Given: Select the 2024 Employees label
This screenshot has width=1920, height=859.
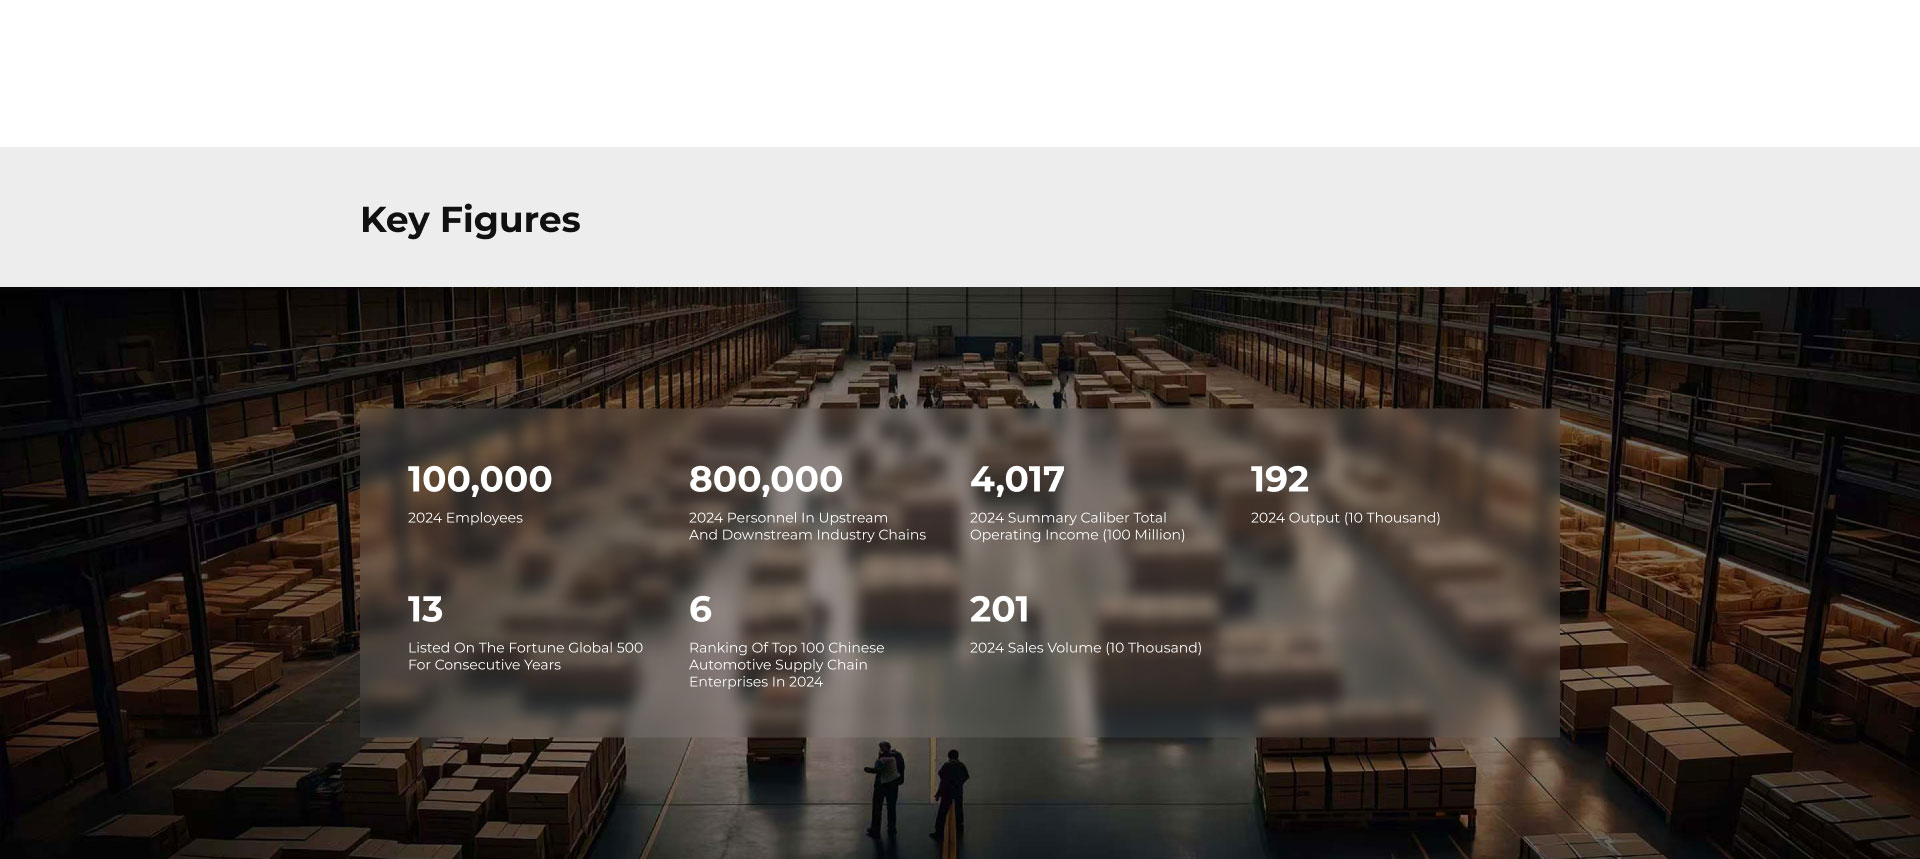Looking at the screenshot, I should pyautogui.click(x=465, y=518).
